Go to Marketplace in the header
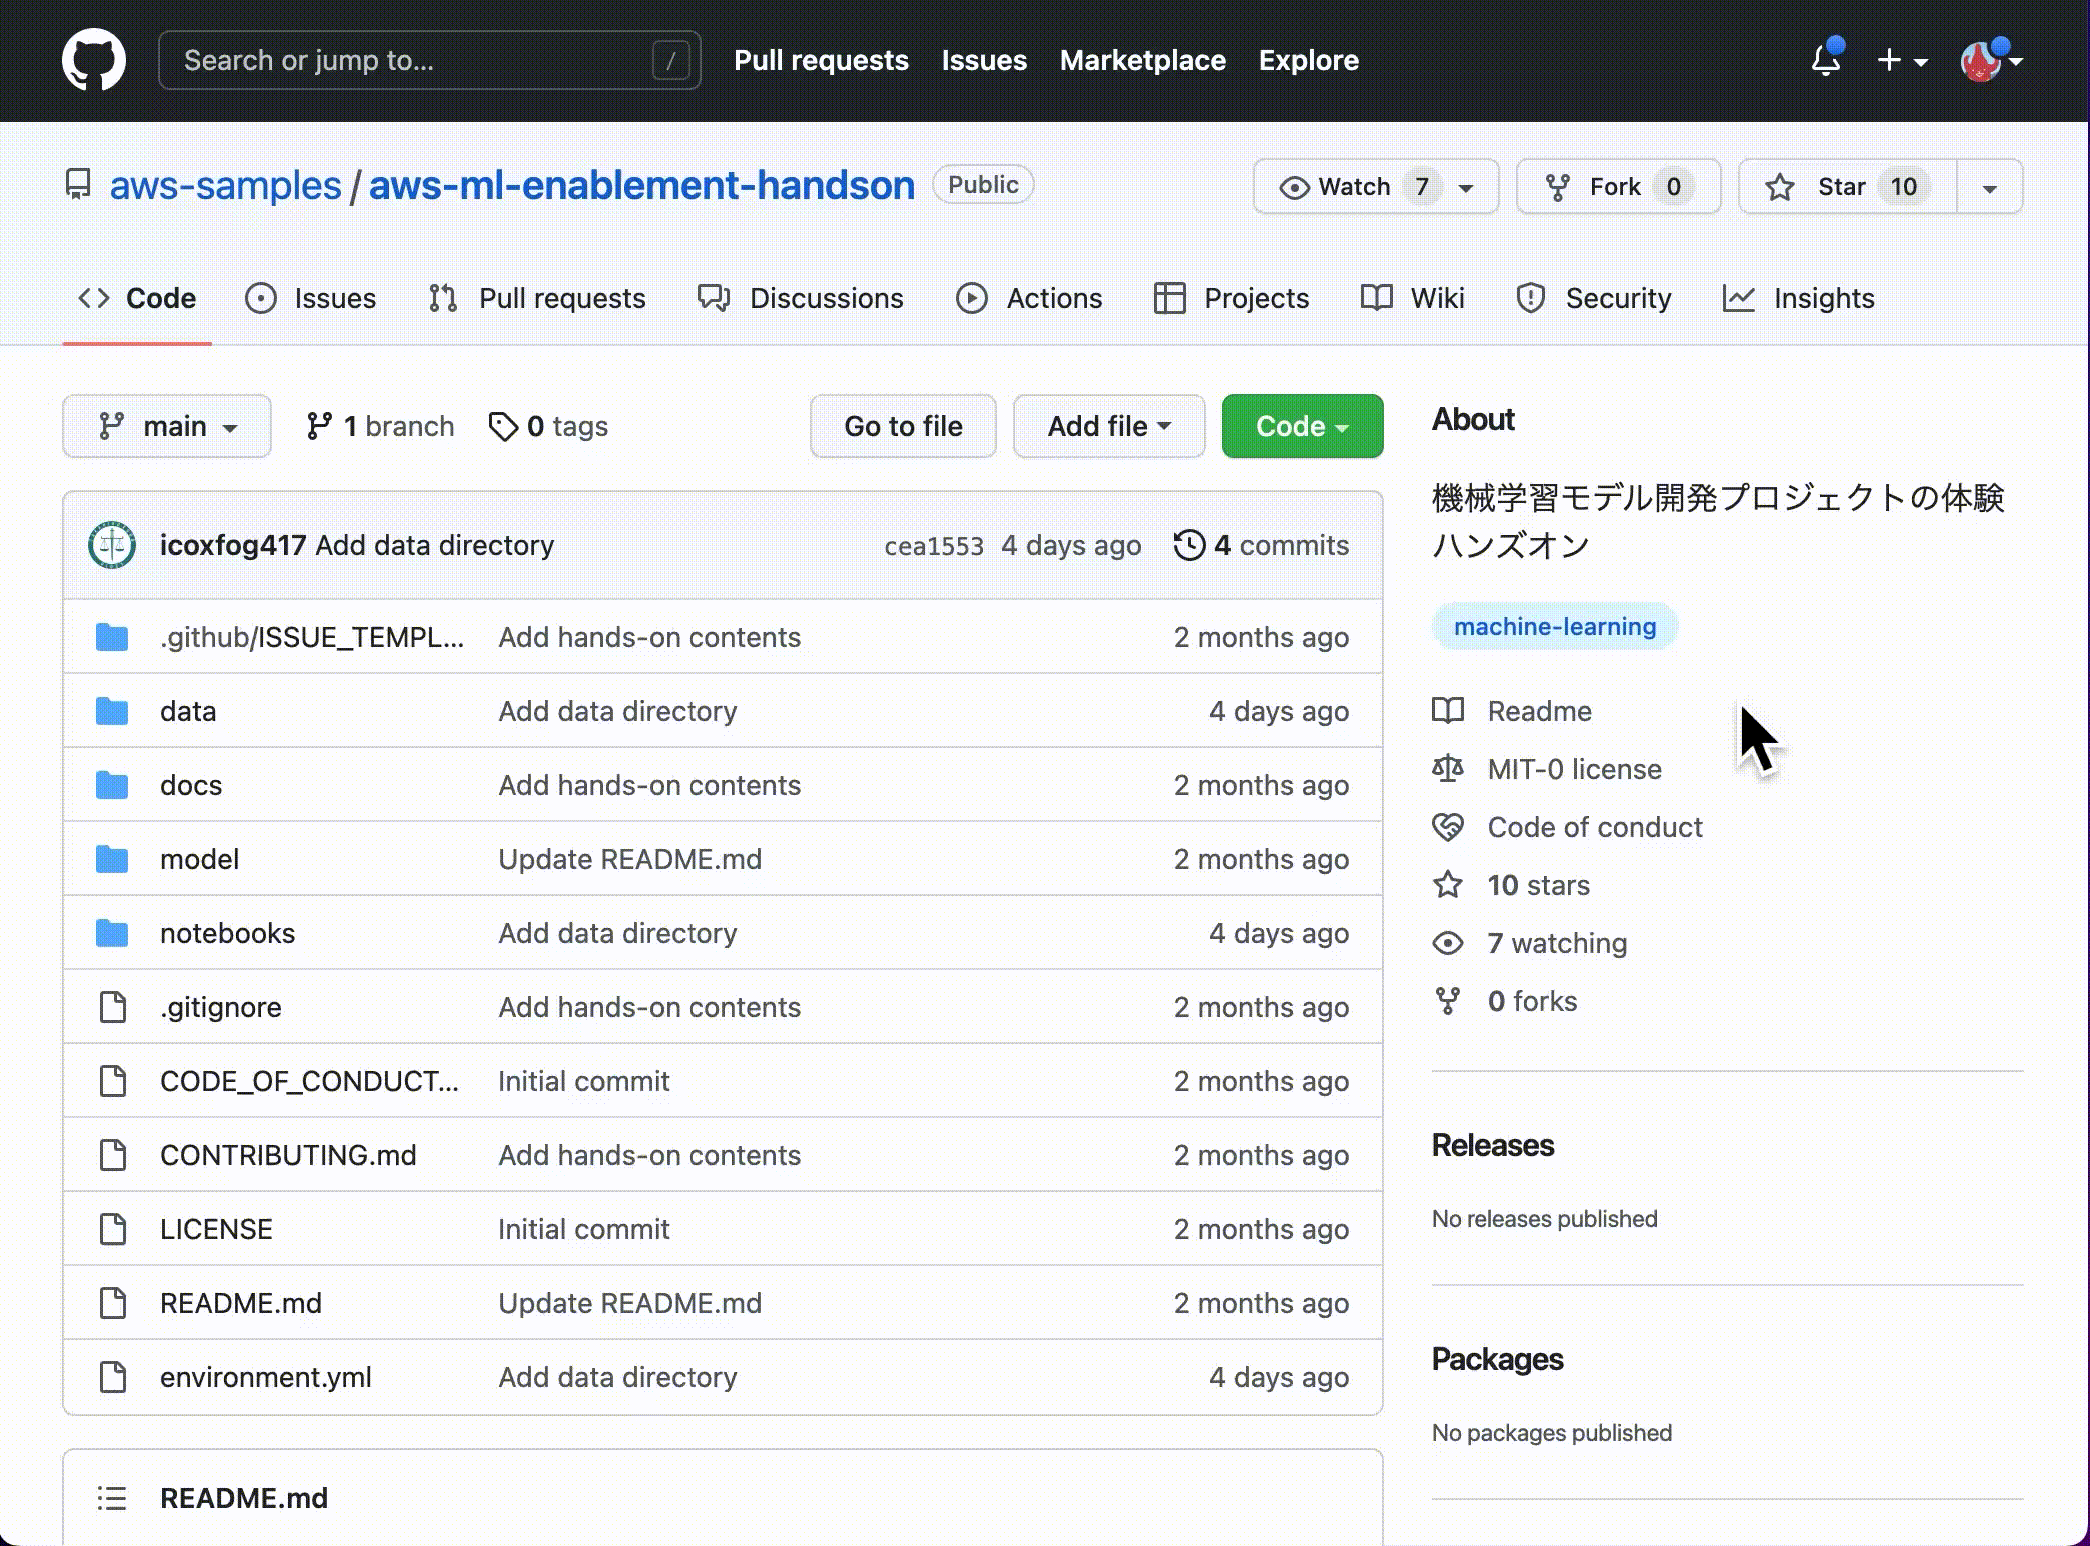 [x=1142, y=60]
